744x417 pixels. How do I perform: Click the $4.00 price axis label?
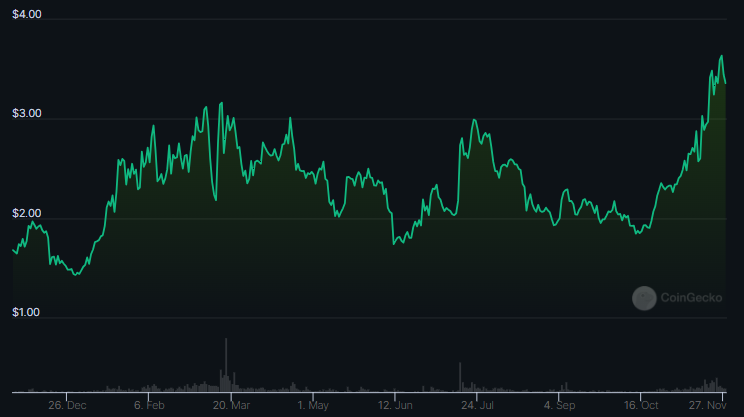tap(27, 14)
